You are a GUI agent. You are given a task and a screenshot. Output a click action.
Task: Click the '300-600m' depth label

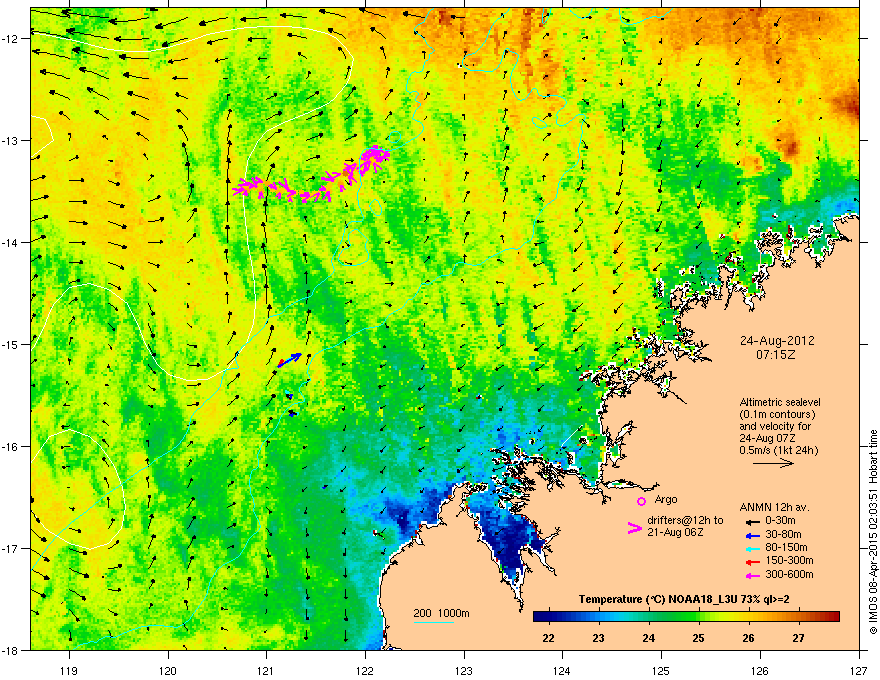[789, 575]
